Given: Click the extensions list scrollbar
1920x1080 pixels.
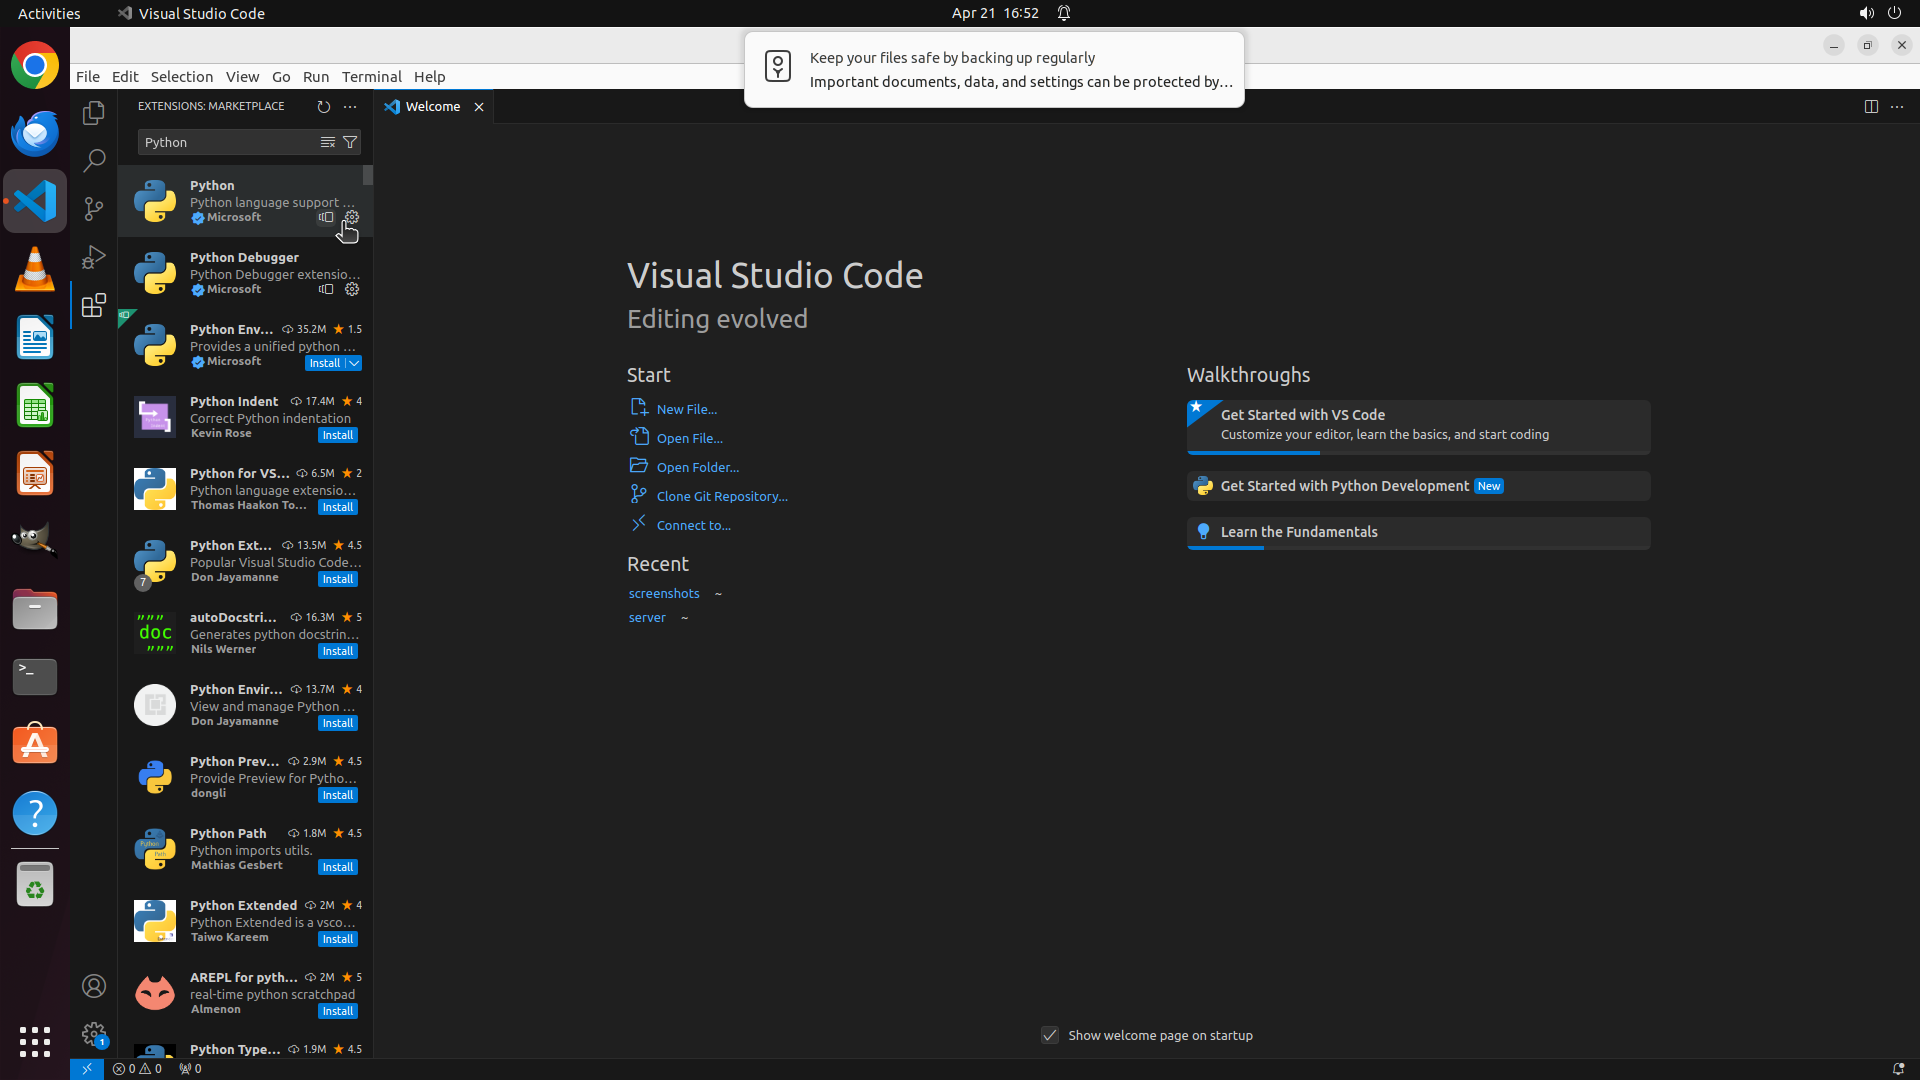Looking at the screenshot, I should [x=368, y=176].
